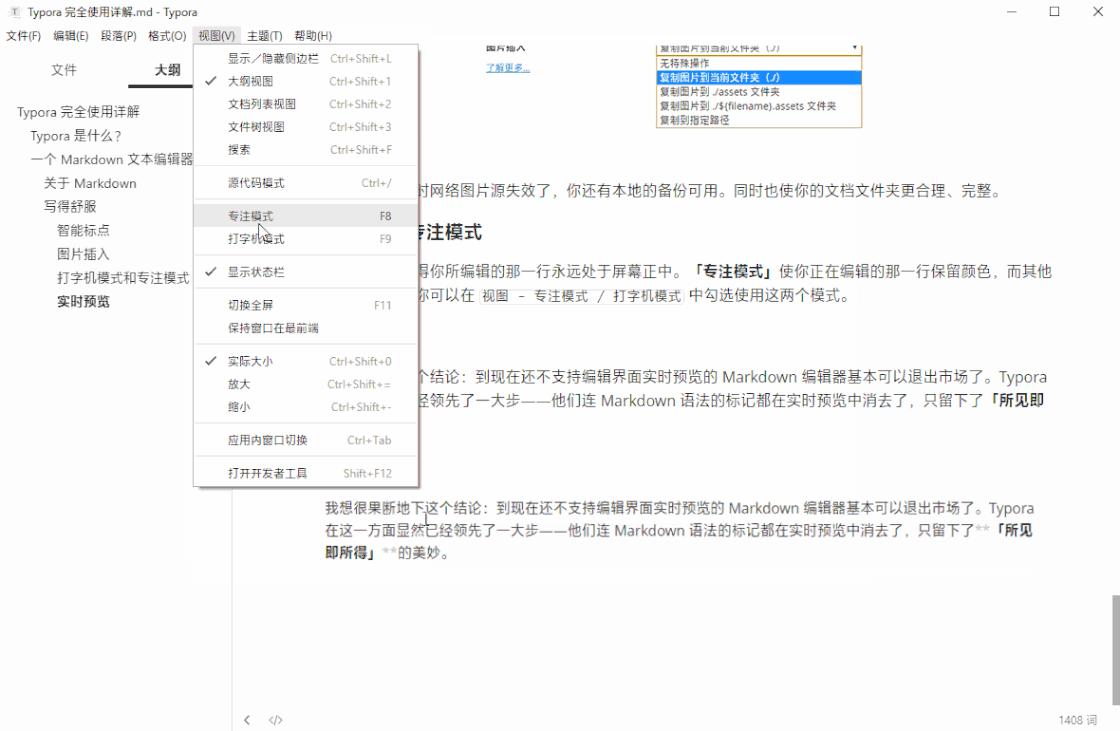Select 文件树视图 menu entry

(x=306, y=127)
